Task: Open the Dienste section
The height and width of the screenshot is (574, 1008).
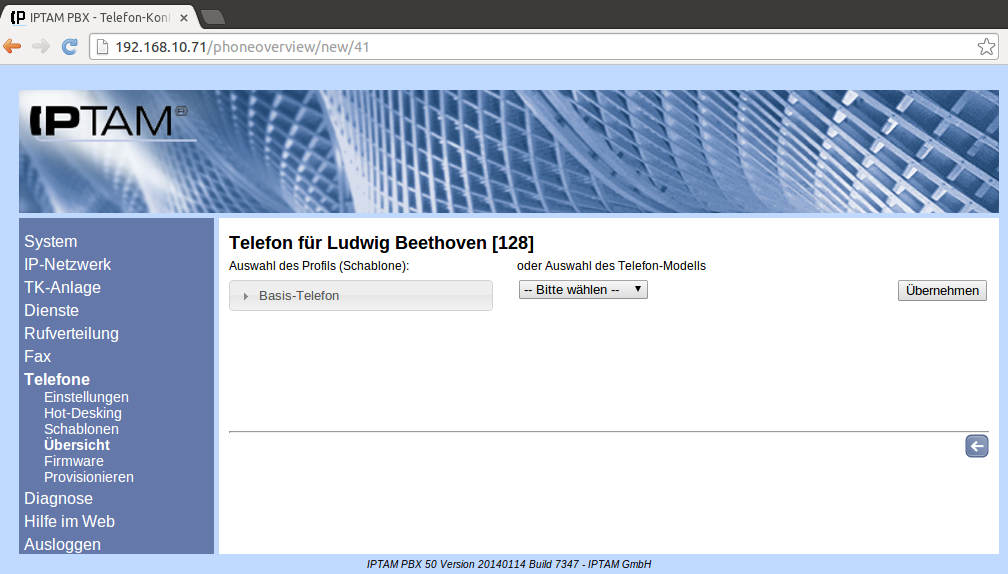Action: click(x=51, y=310)
